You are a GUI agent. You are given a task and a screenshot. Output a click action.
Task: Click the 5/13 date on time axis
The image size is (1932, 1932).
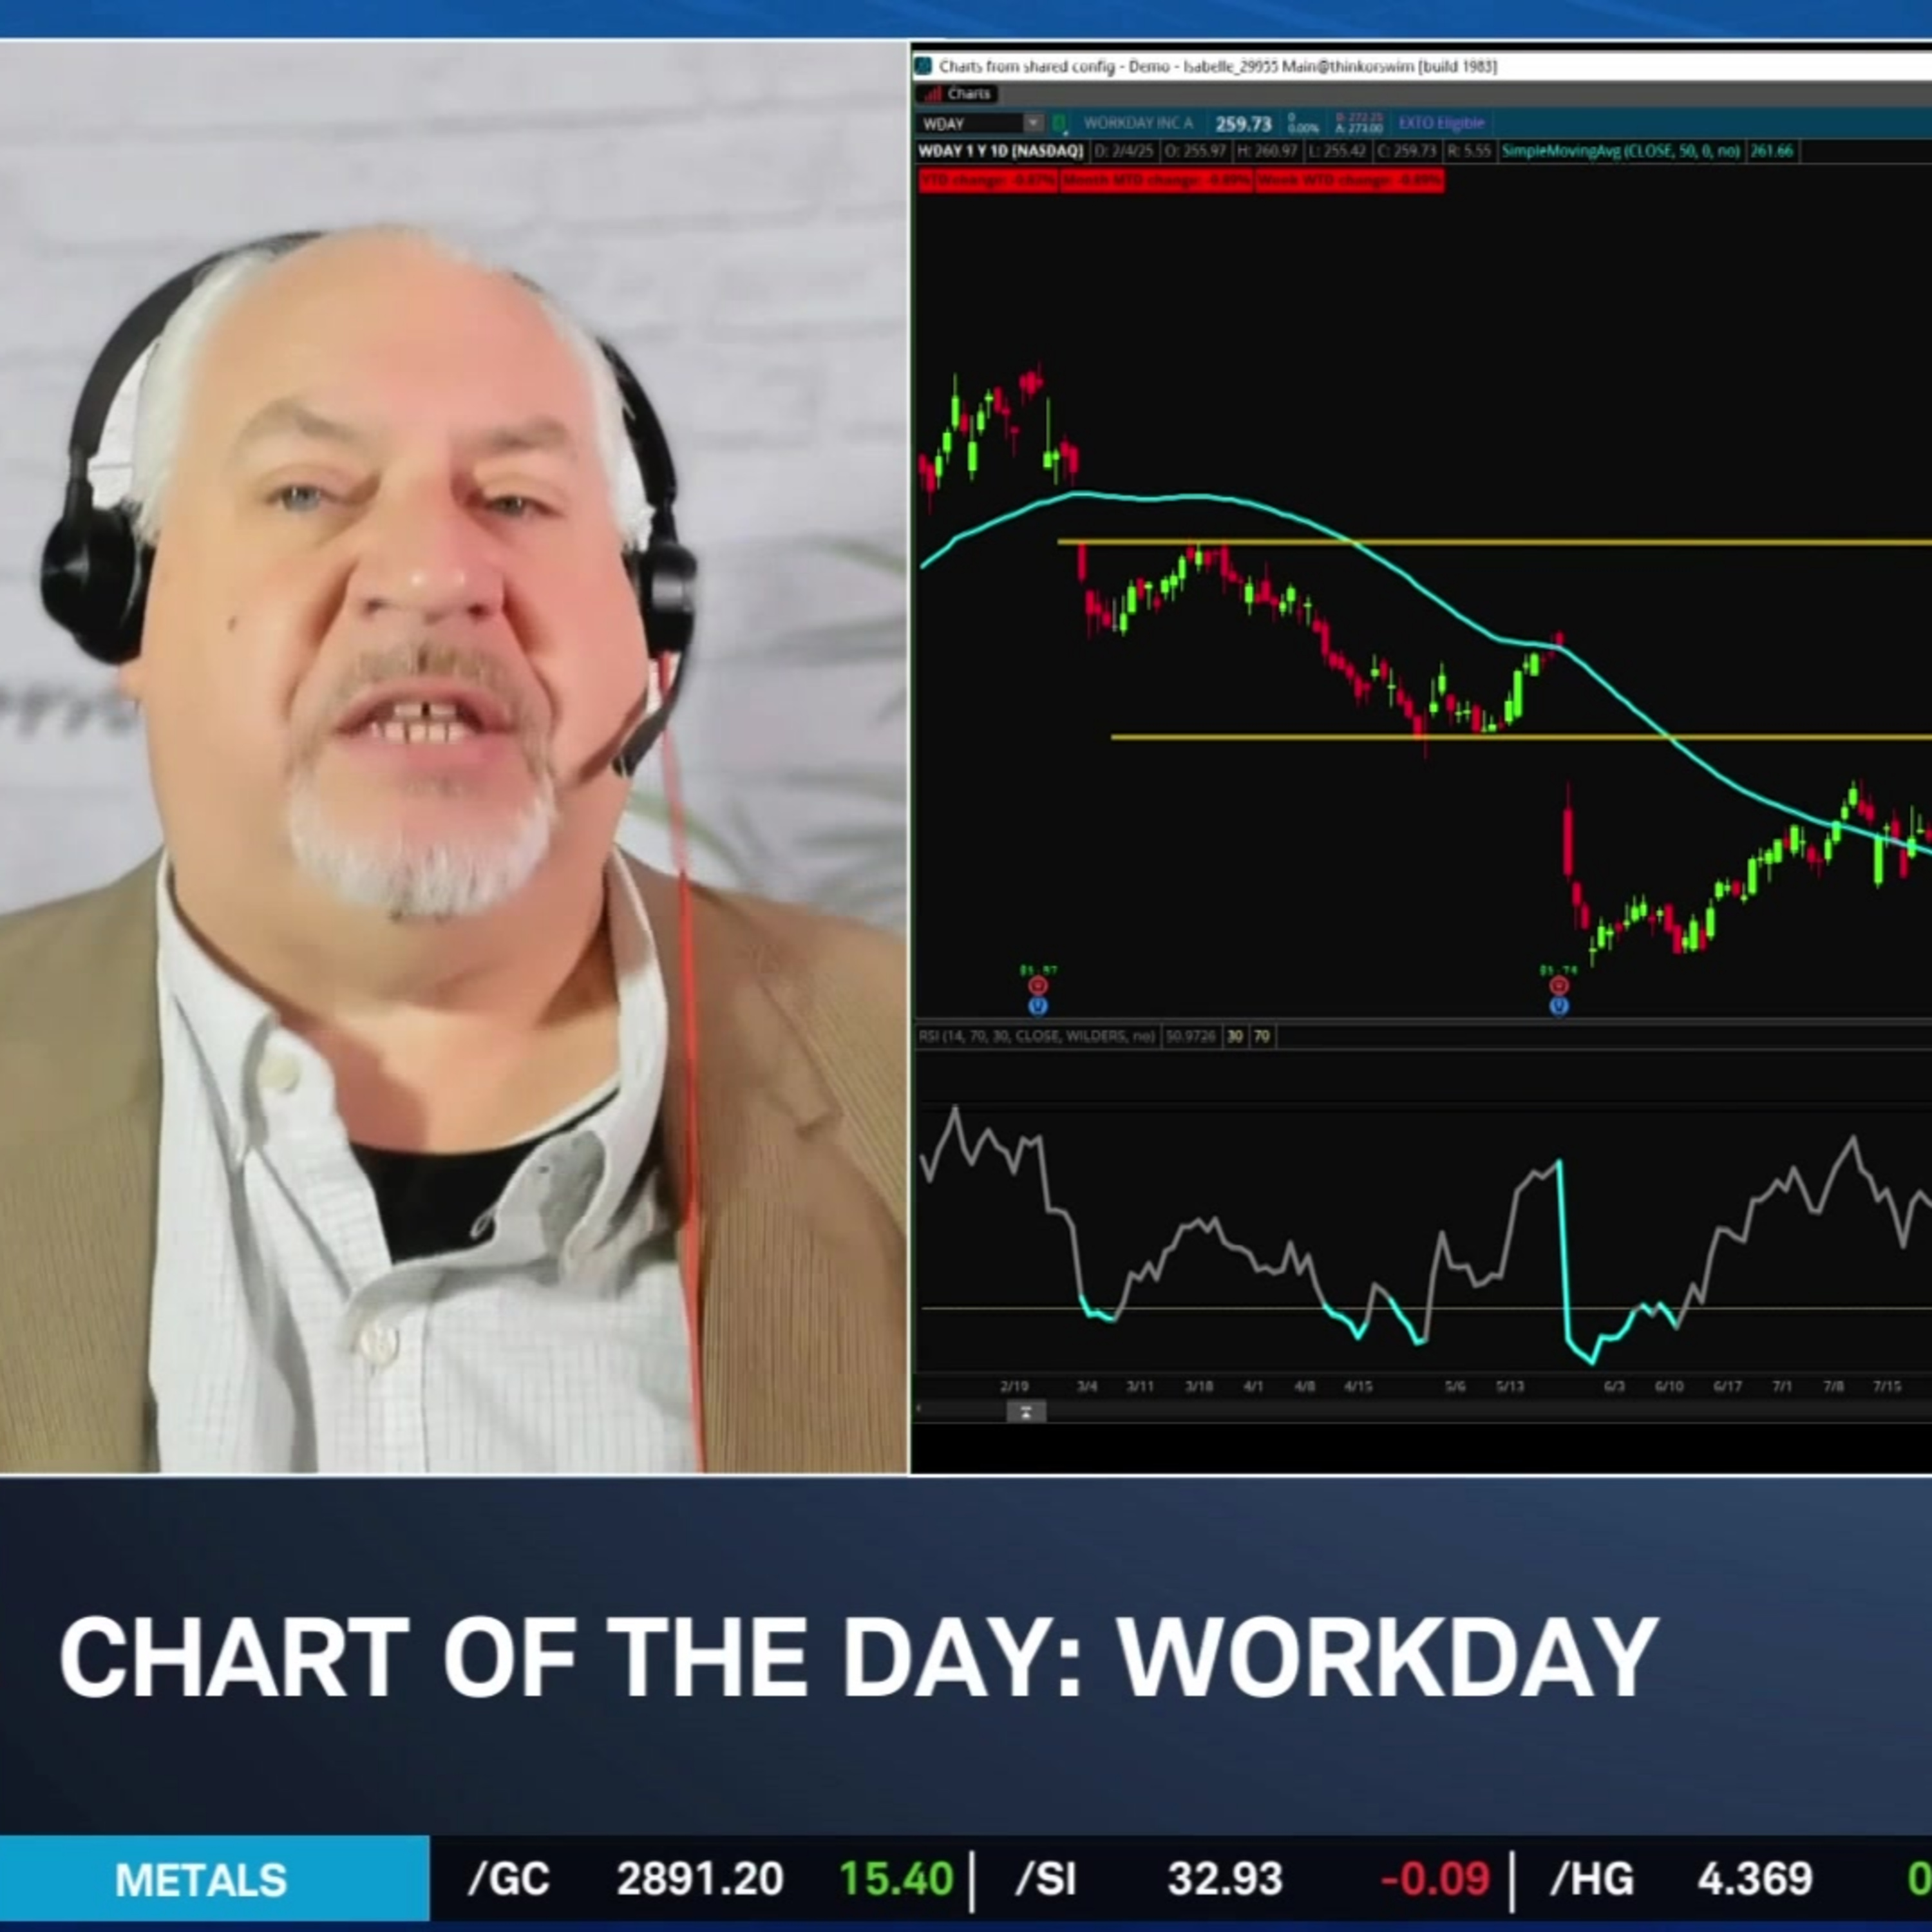pos(1510,1386)
